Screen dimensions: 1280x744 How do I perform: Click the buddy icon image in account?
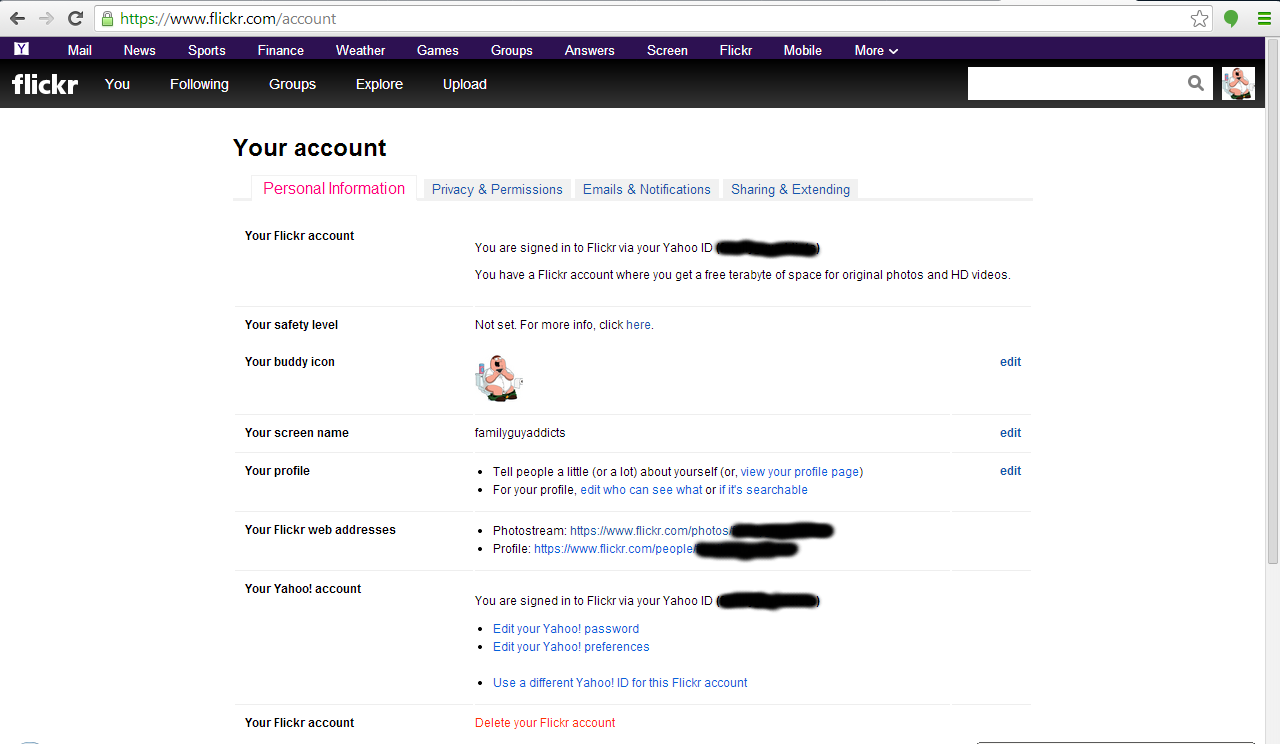[x=498, y=378]
